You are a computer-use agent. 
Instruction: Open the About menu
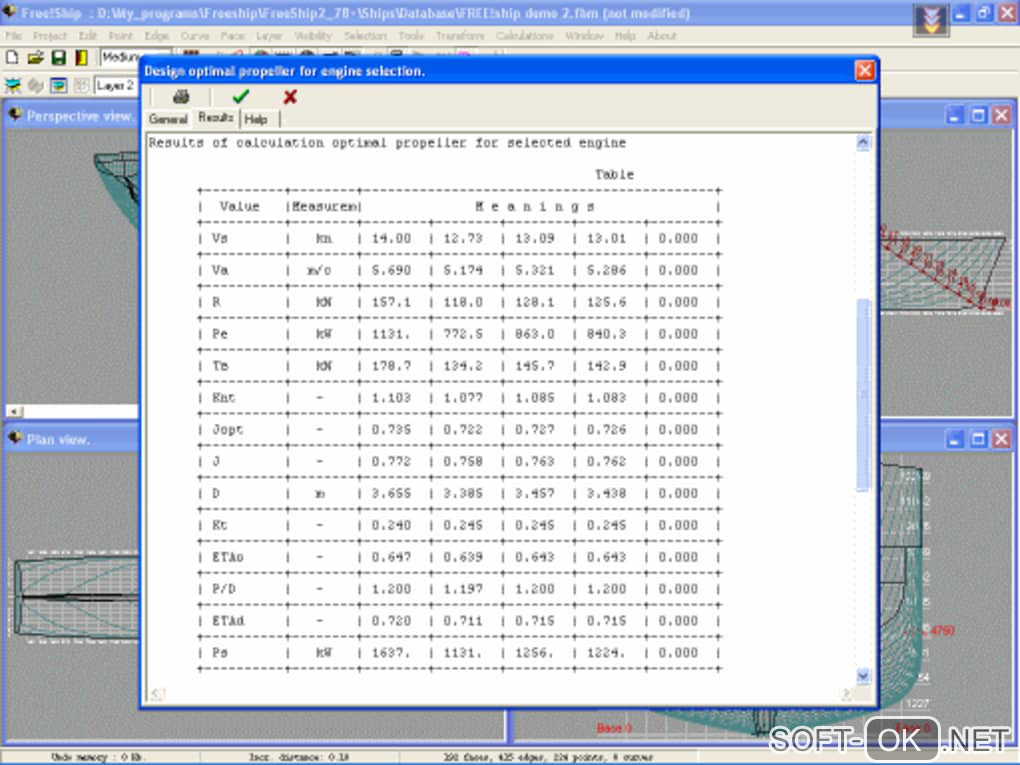[662, 36]
